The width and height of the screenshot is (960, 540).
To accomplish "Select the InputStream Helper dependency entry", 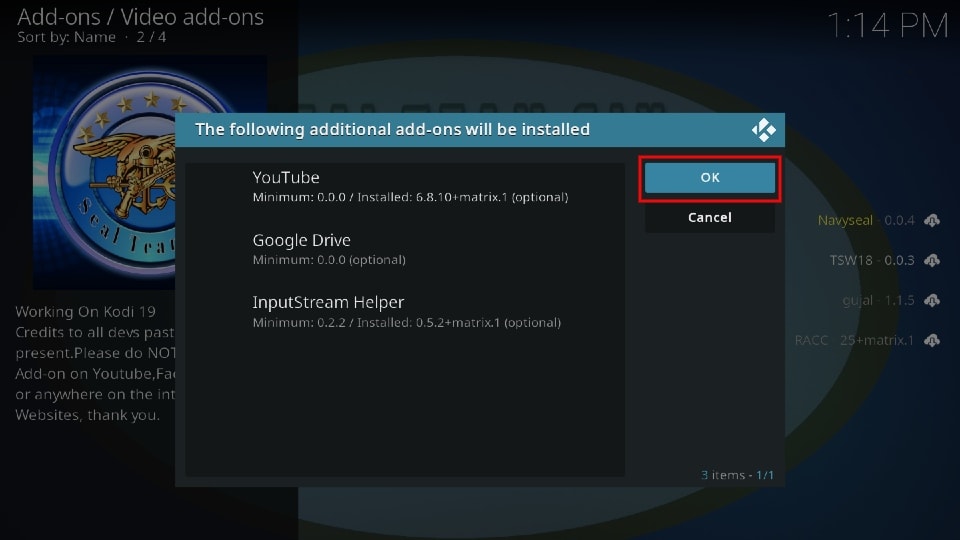I will click(405, 312).
